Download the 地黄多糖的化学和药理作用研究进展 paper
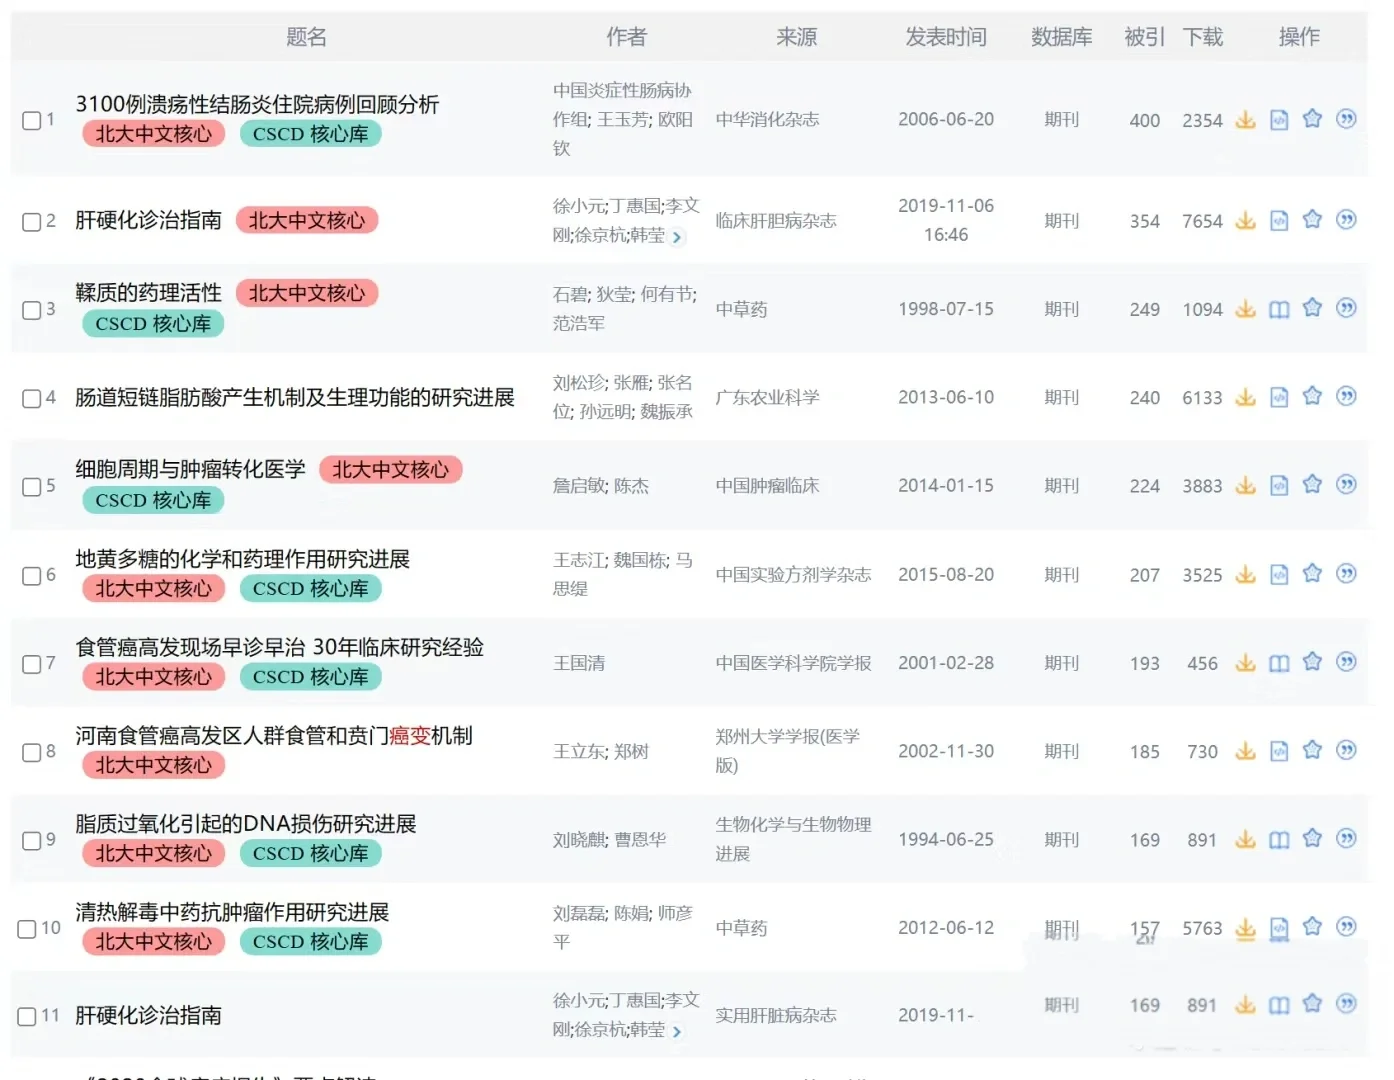This screenshot has height=1080, width=1394. pos(1245,574)
